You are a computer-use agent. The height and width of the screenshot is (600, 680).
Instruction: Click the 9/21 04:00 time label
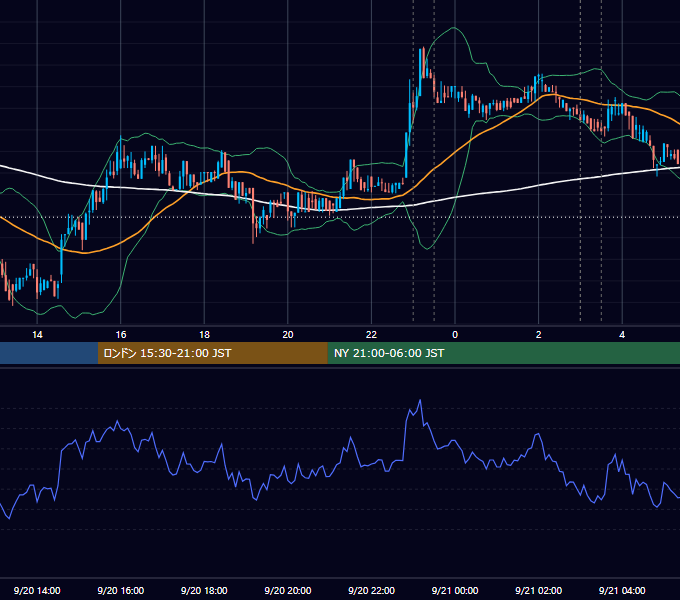[x=622, y=590]
